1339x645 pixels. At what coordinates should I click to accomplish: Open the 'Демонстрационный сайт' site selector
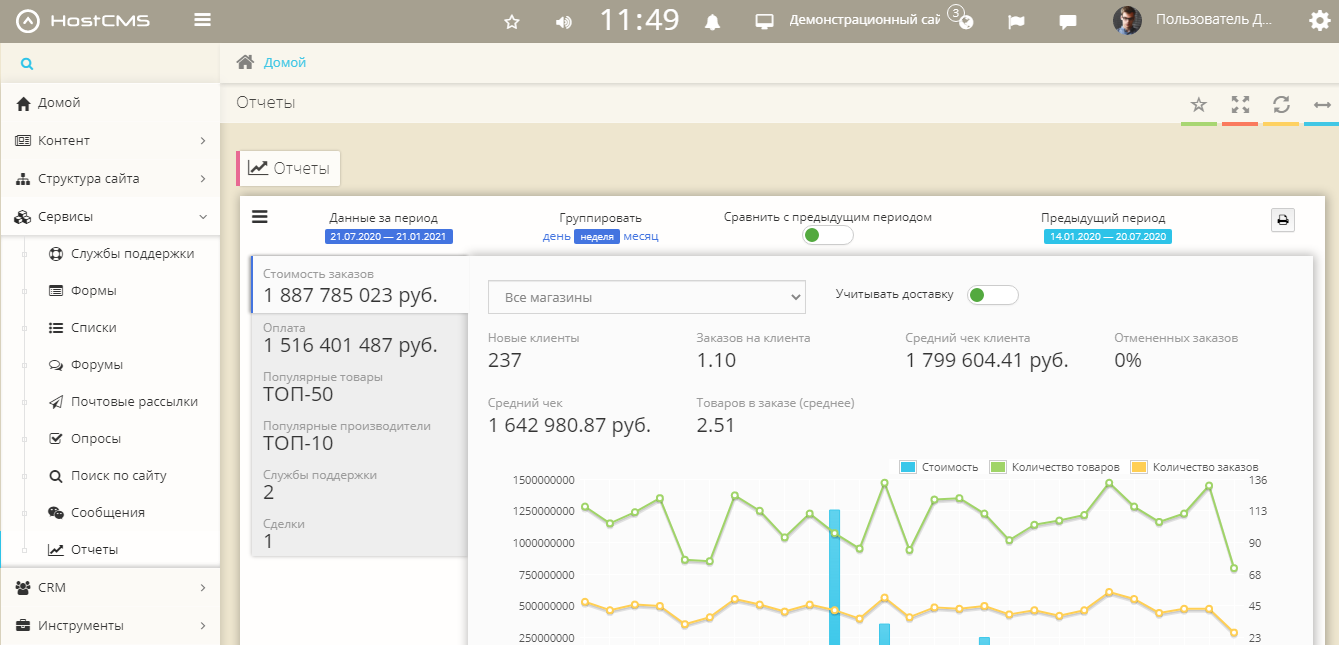[865, 20]
